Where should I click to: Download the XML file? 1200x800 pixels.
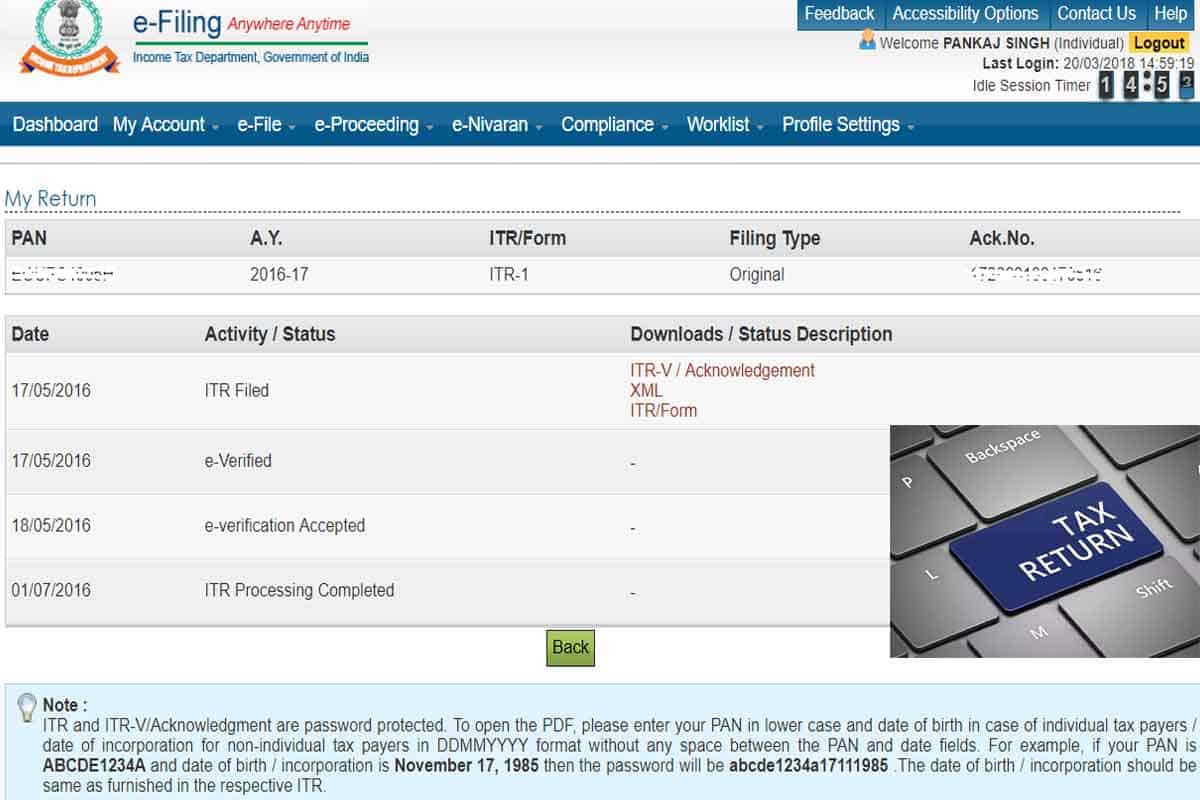click(x=645, y=390)
